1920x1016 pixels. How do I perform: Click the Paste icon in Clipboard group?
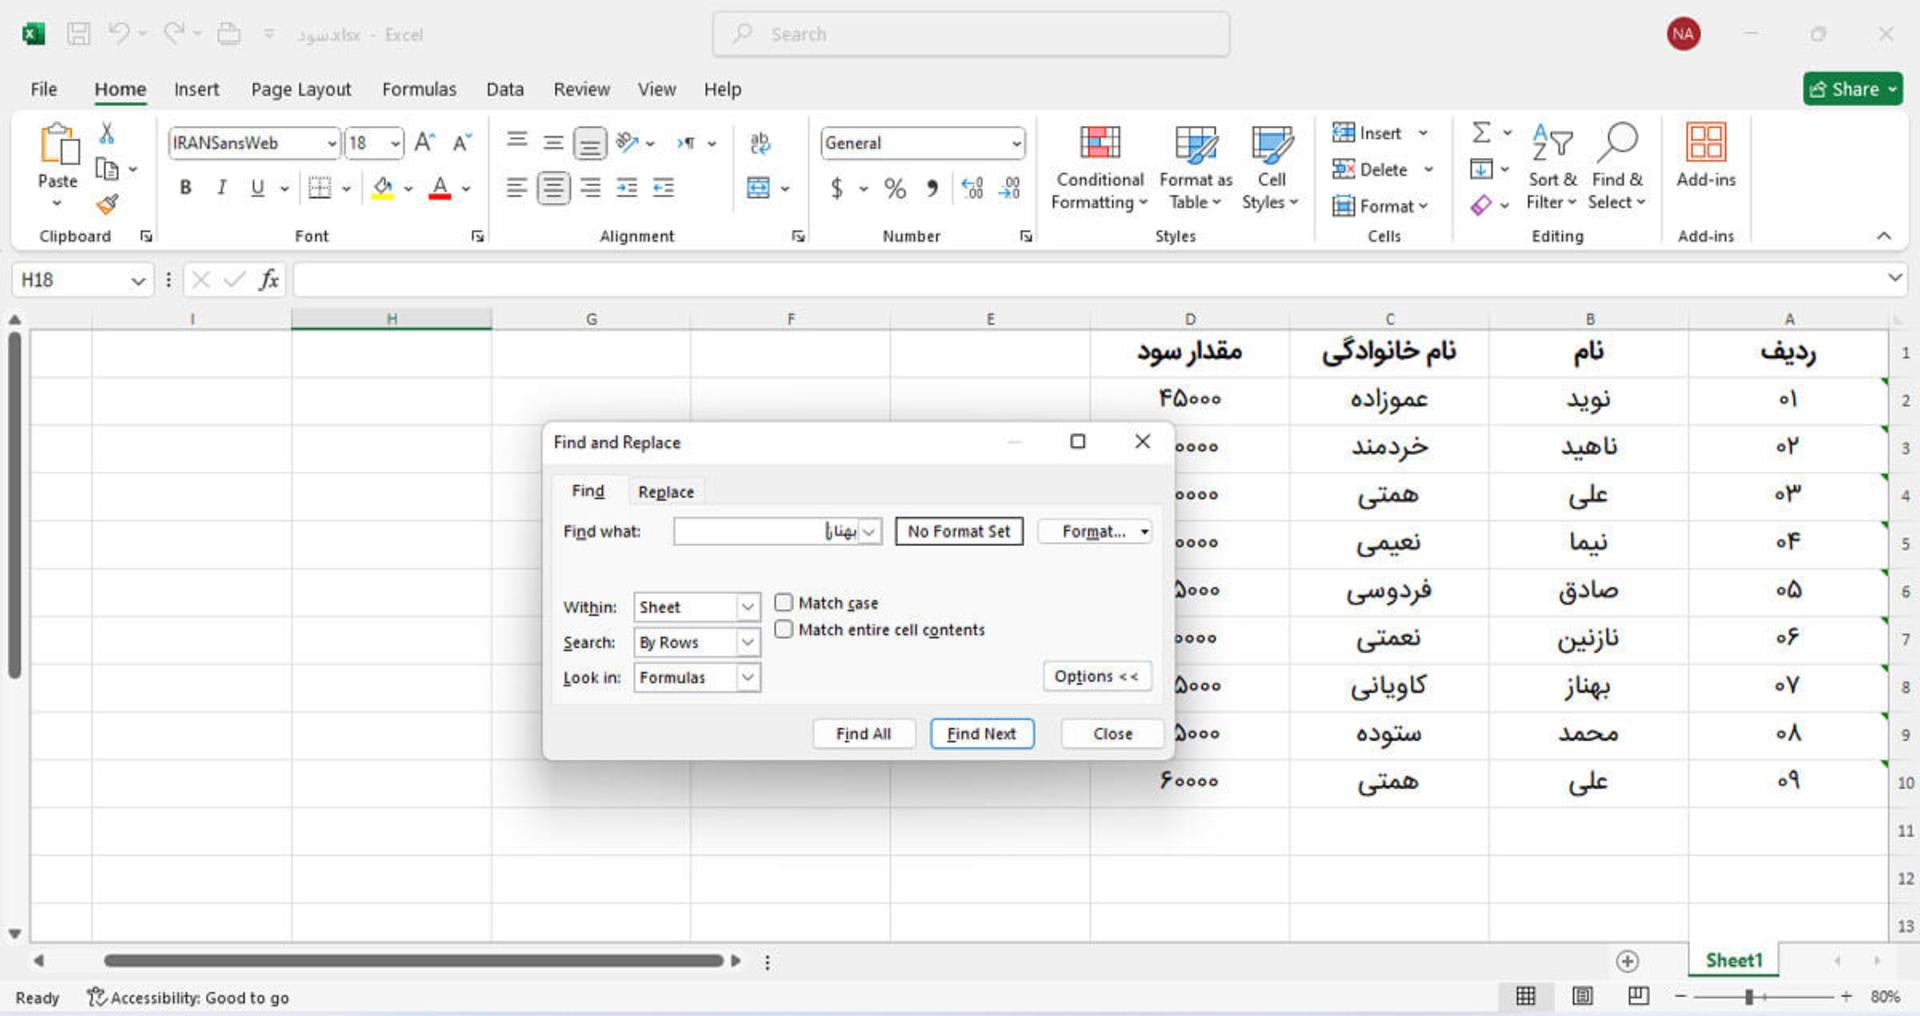58,144
